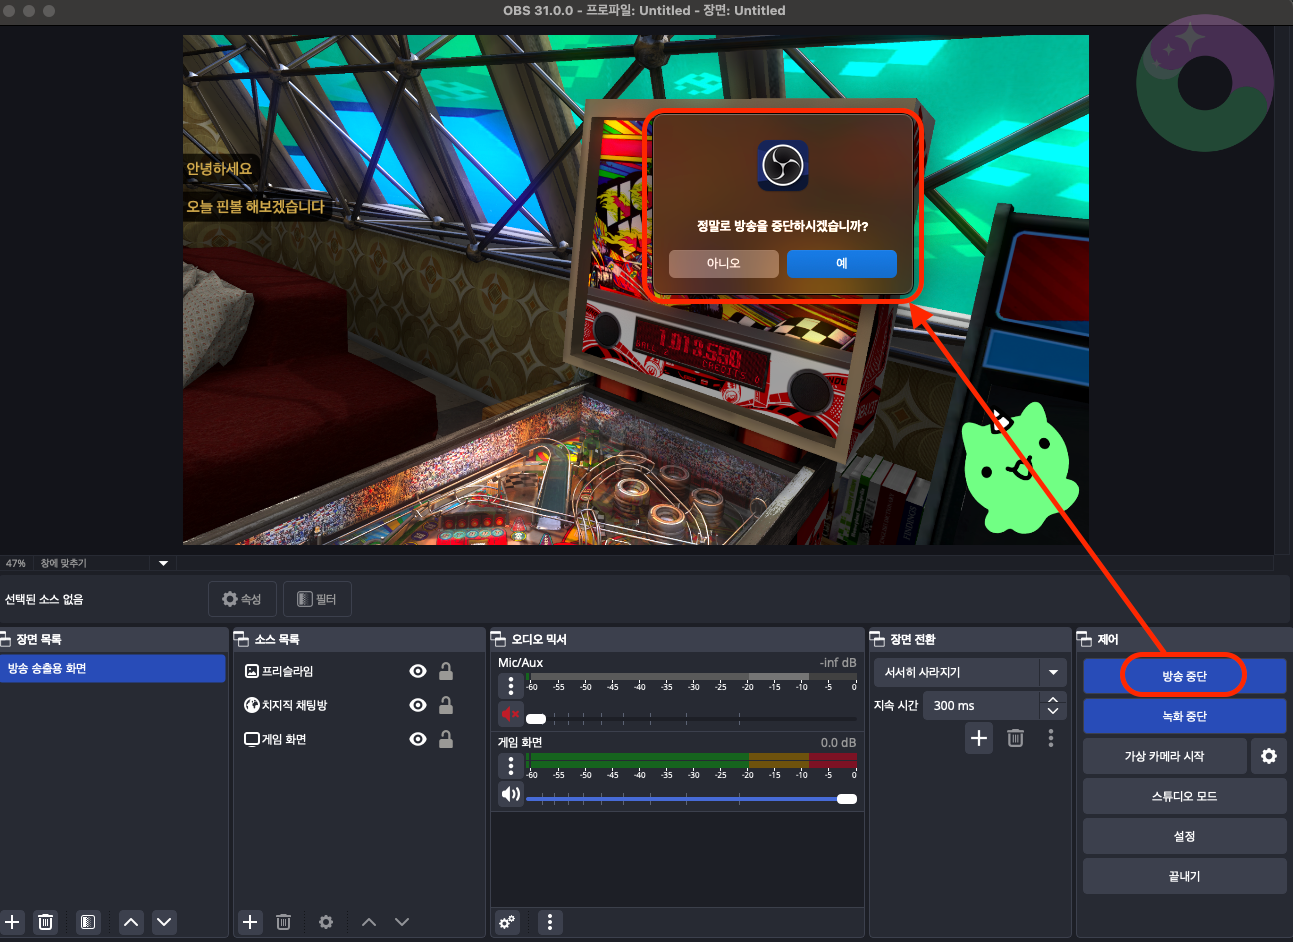Select the 치지직 채팅방 source row

click(359, 705)
